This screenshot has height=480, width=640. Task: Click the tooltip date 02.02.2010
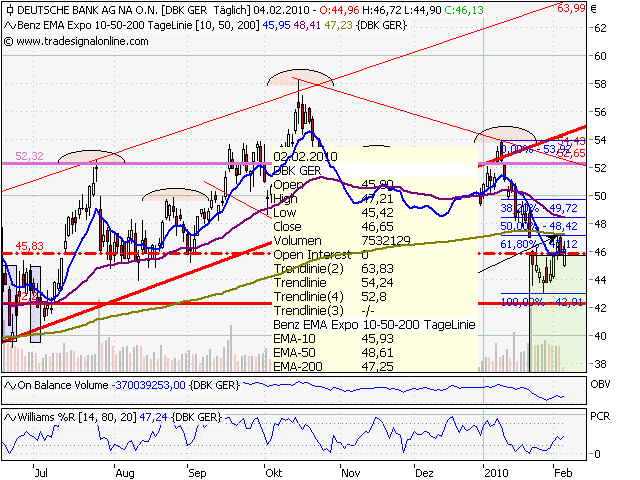305,157
